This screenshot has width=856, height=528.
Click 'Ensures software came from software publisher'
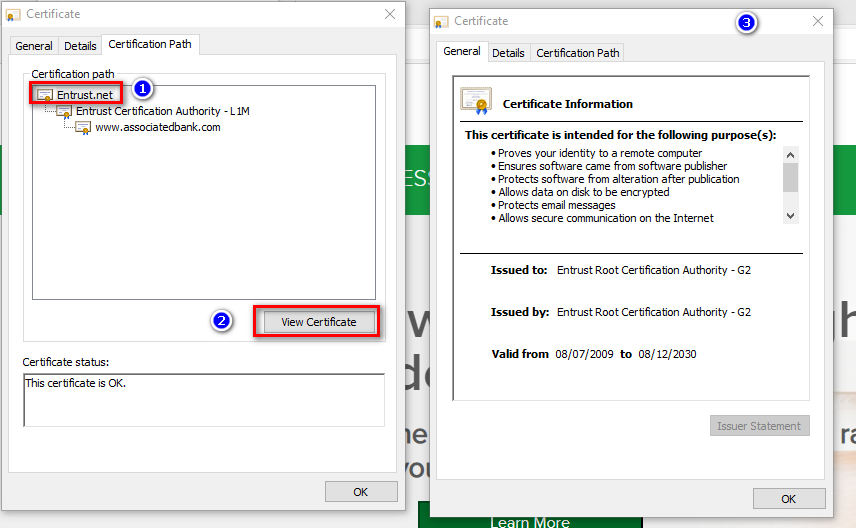tap(613, 166)
